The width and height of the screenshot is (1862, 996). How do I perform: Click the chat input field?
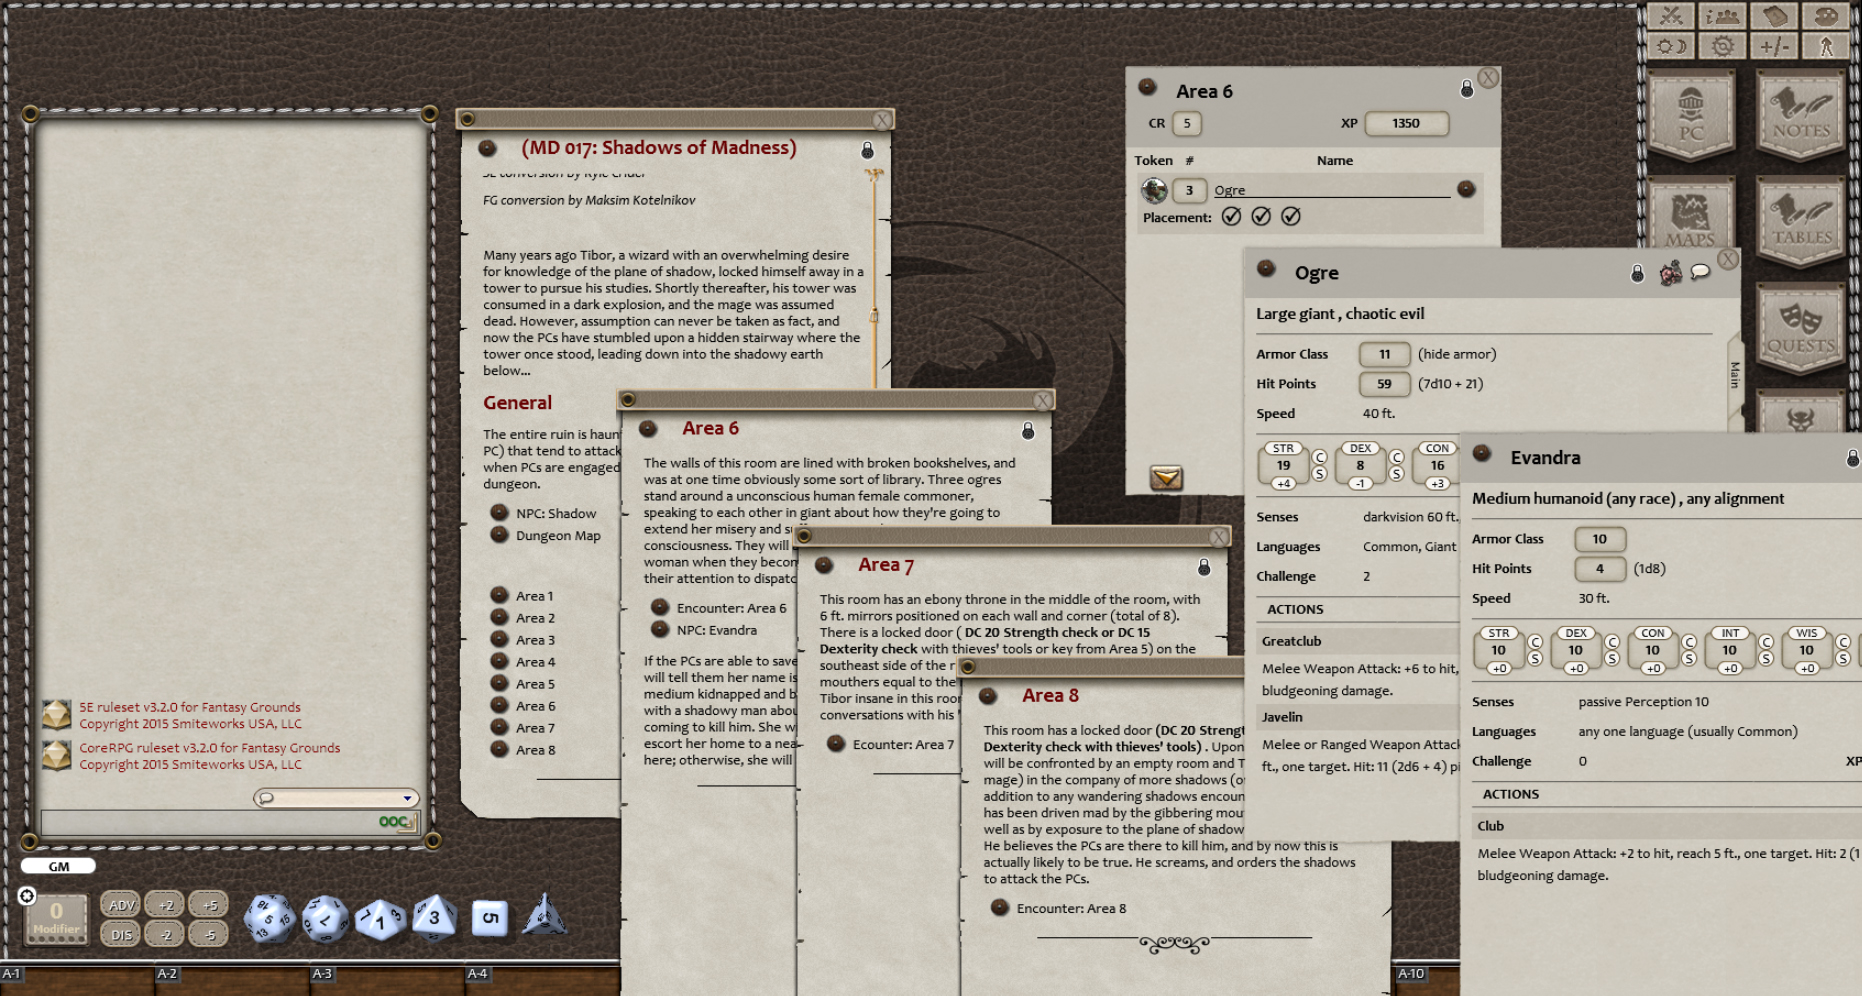[220, 822]
